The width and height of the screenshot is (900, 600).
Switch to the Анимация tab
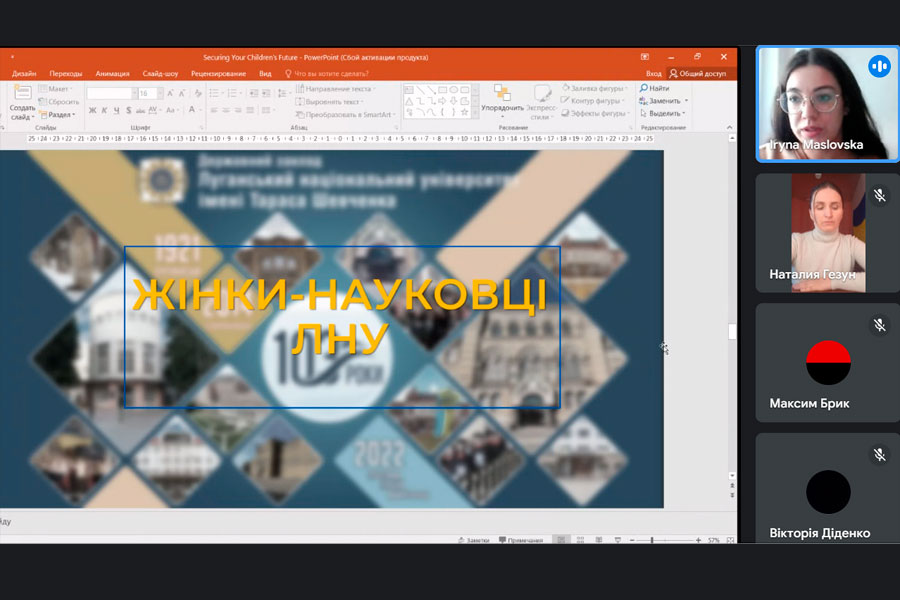click(x=112, y=73)
